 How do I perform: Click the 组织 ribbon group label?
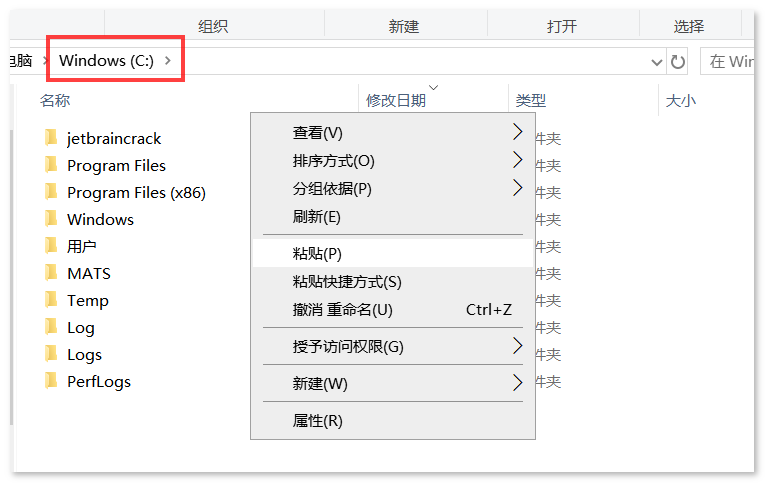pos(213,26)
